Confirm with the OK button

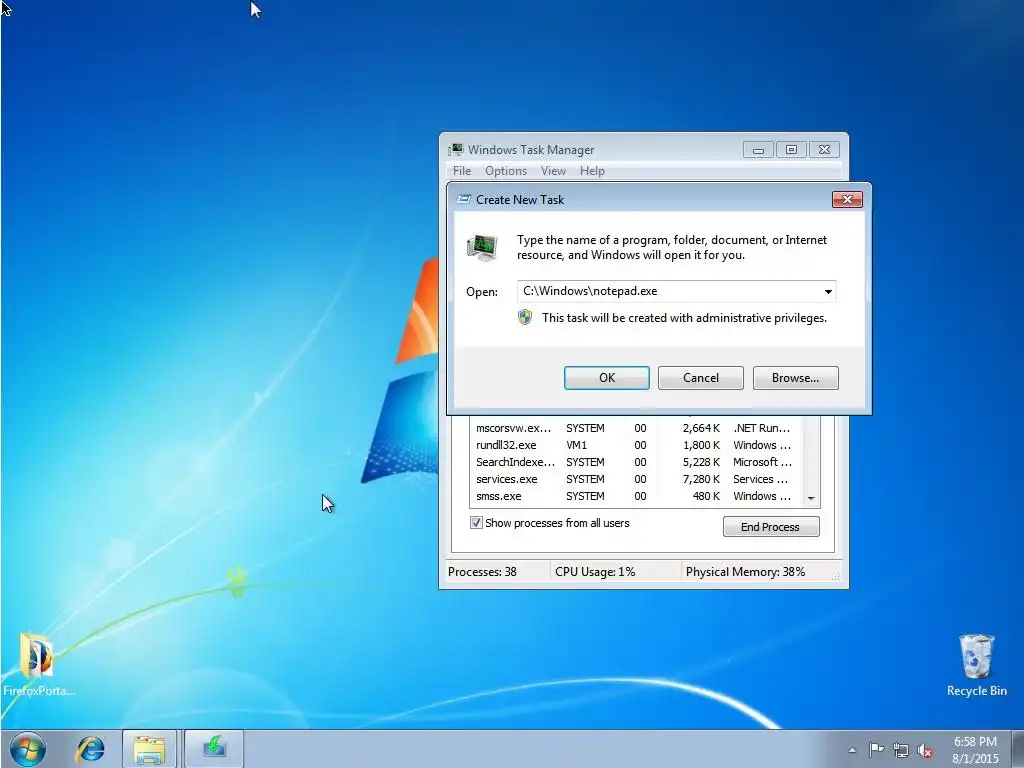(x=607, y=378)
